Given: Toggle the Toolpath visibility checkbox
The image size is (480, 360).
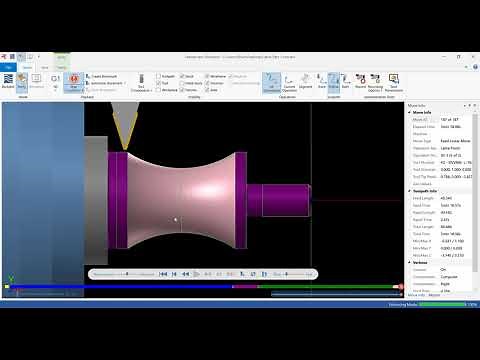Looking at the screenshot, I should 159,76.
